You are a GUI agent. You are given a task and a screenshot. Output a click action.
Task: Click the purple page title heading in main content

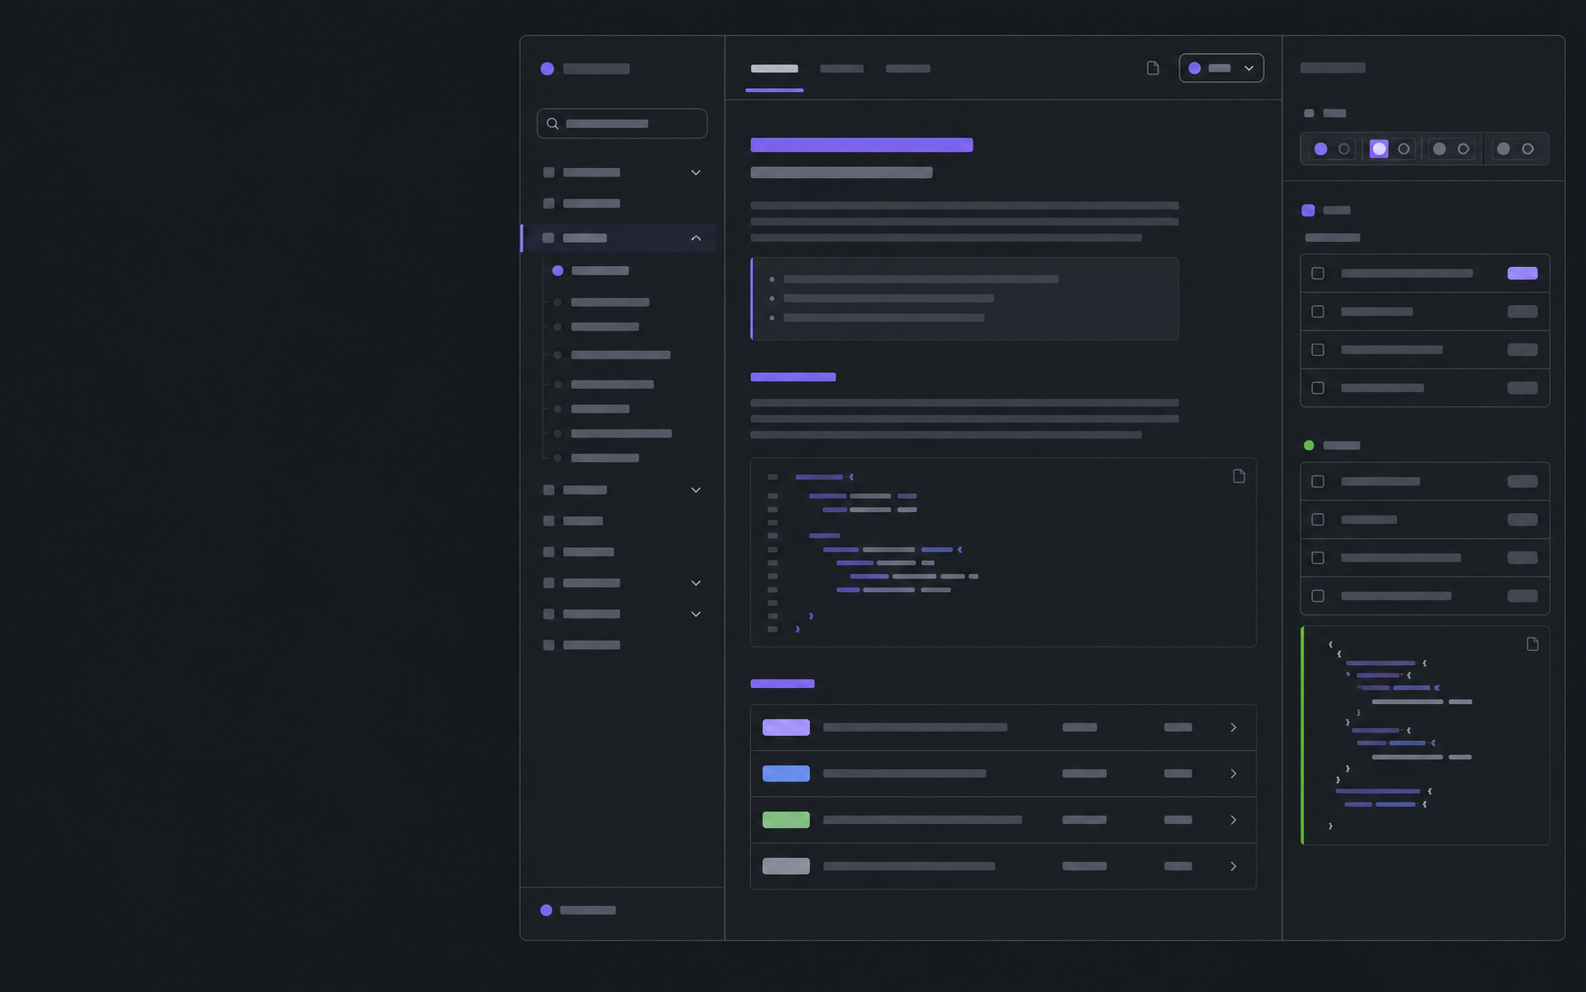point(862,145)
